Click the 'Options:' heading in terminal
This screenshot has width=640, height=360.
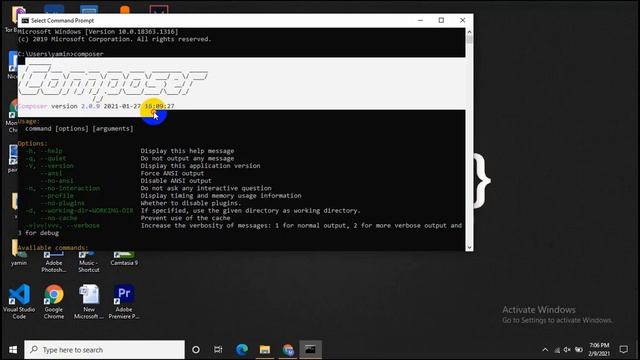[x=33, y=144]
